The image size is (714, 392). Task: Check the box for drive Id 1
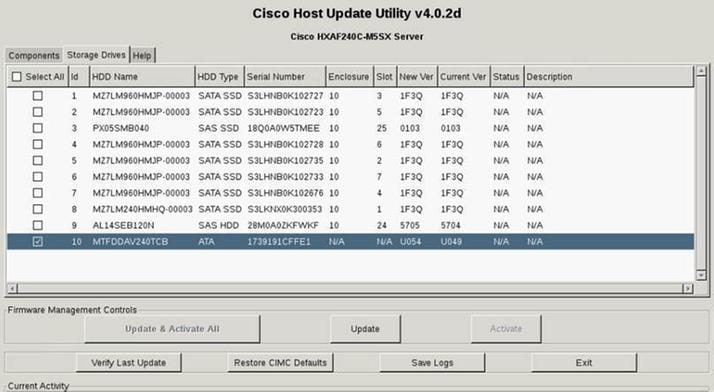pyautogui.click(x=38, y=96)
